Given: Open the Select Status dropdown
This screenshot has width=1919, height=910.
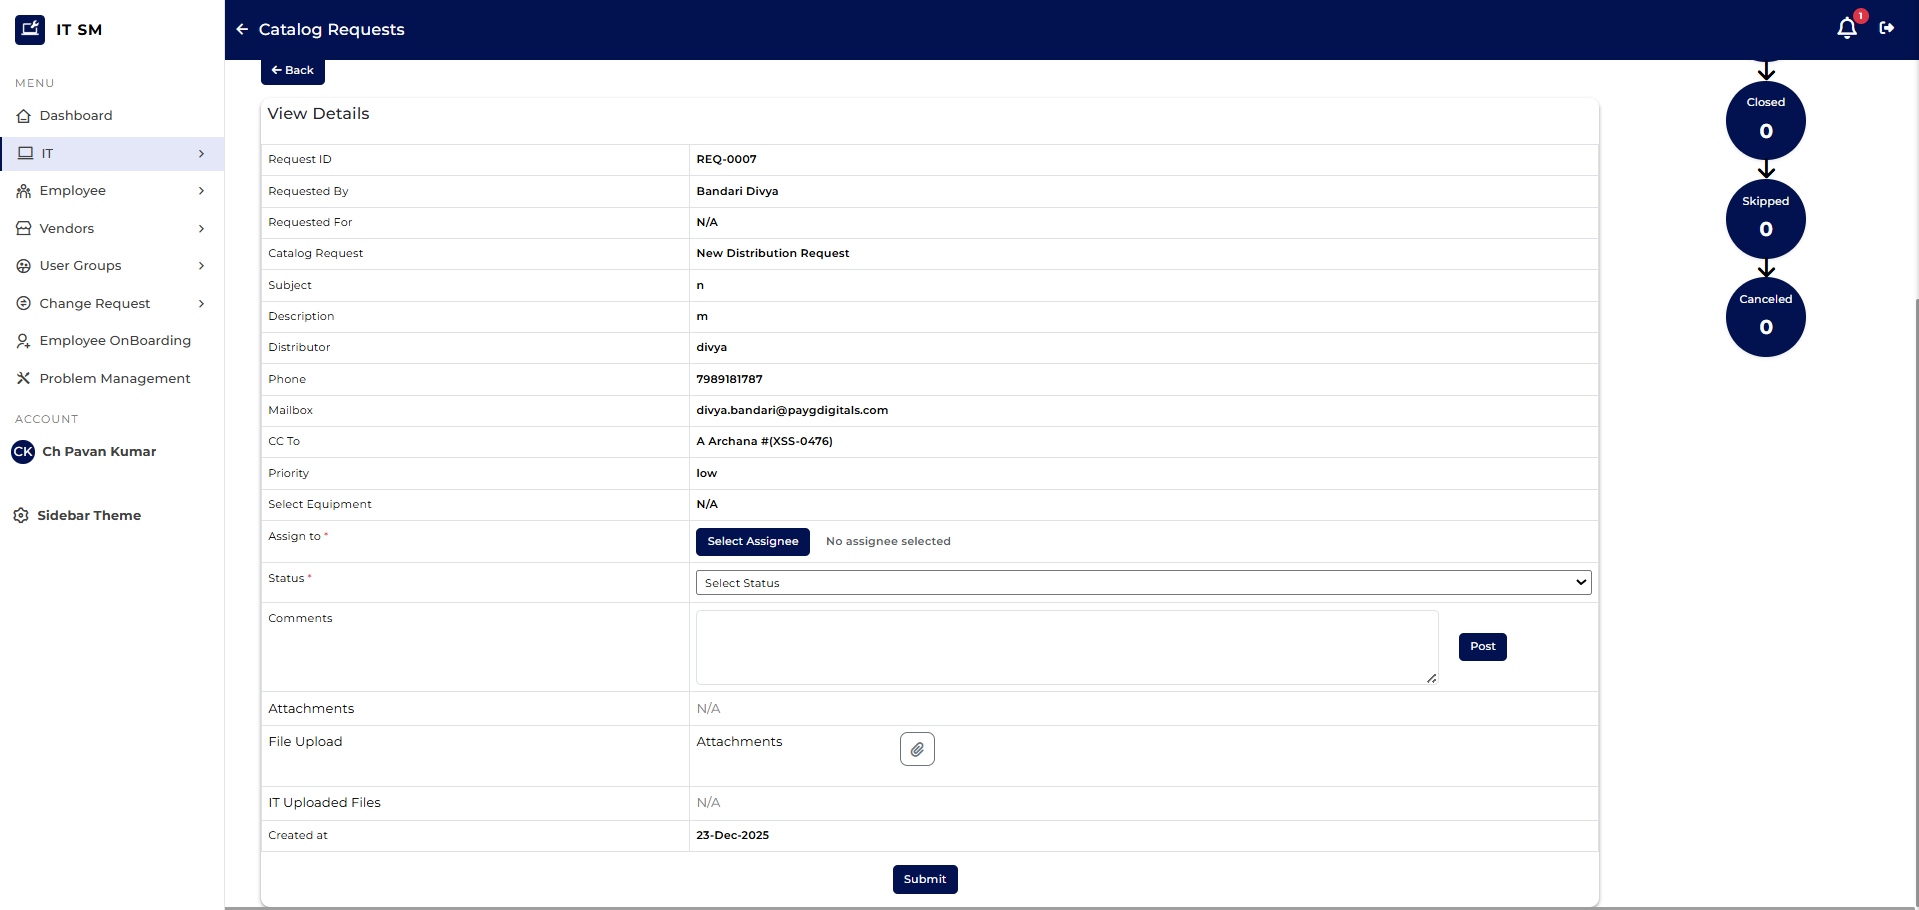Looking at the screenshot, I should [1143, 583].
